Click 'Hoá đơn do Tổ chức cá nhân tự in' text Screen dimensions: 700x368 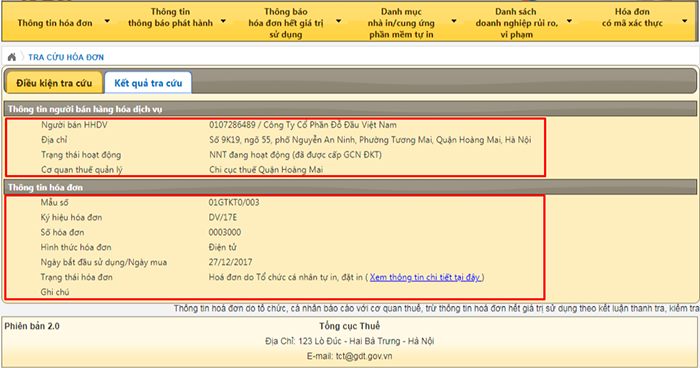(x=286, y=277)
